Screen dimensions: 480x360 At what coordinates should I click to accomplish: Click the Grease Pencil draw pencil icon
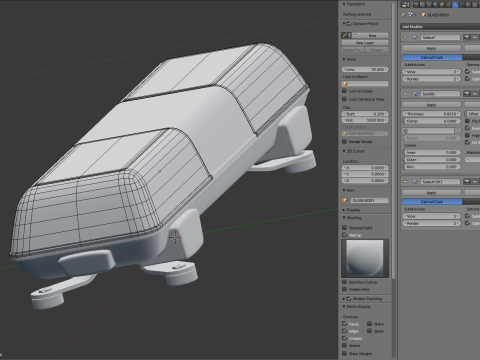pyautogui.click(x=345, y=35)
